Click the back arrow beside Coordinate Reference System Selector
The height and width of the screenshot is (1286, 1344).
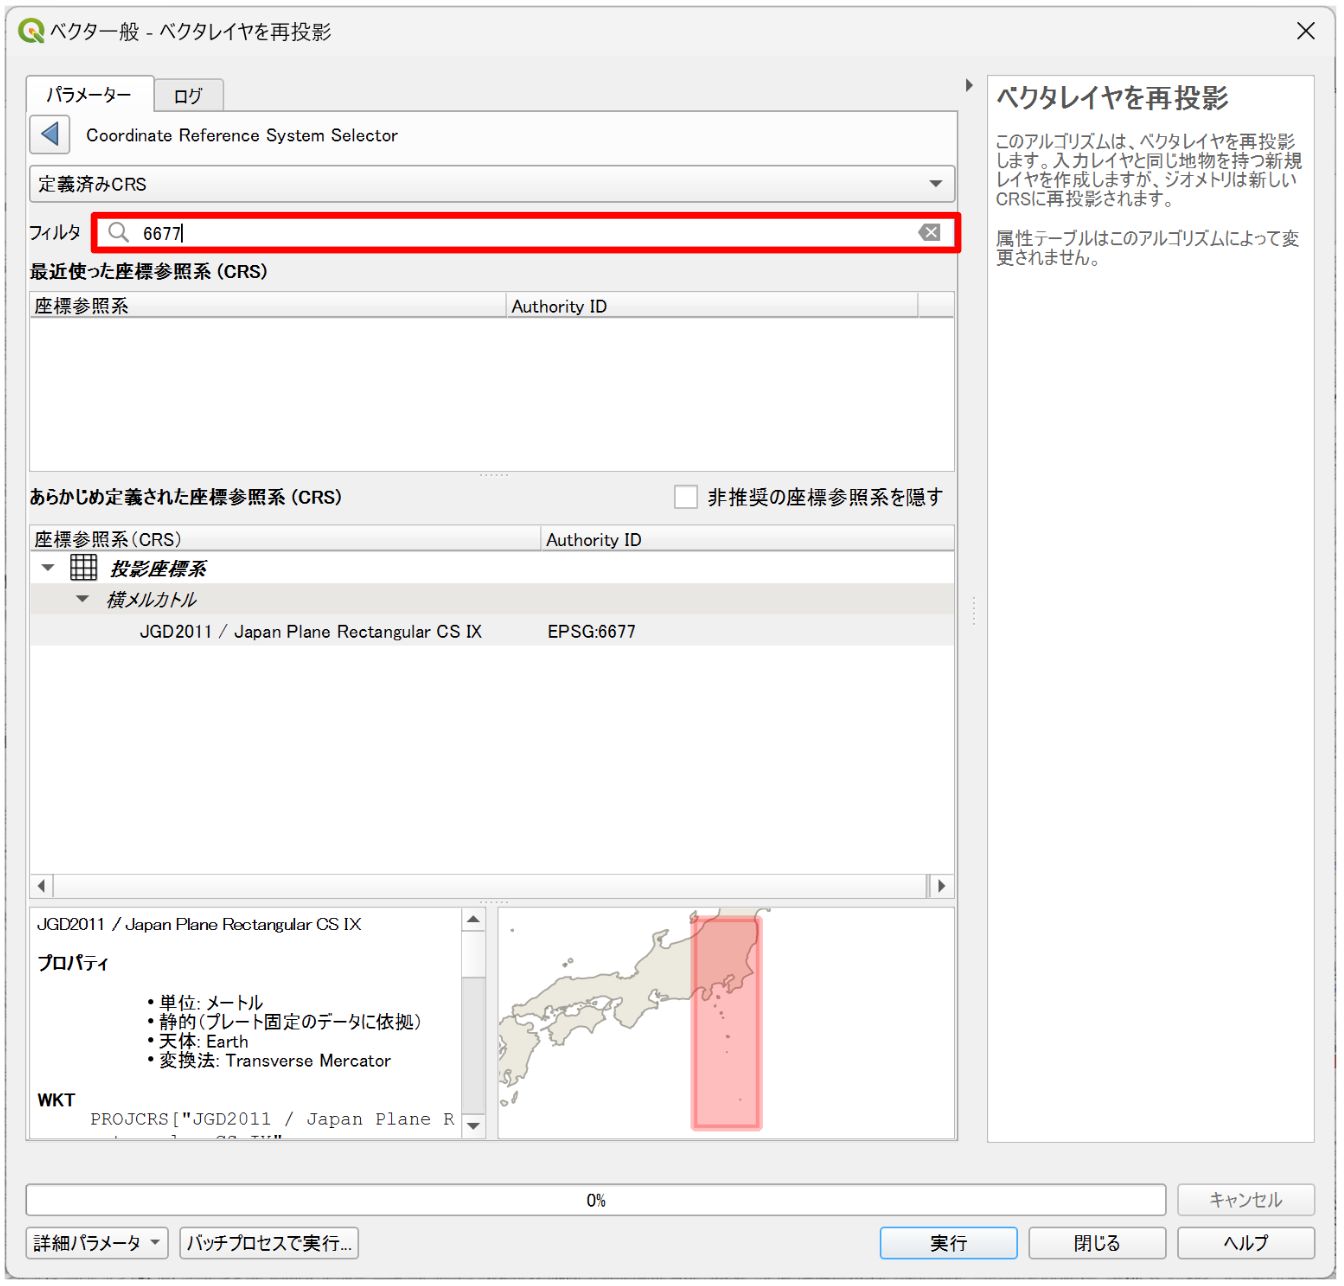[x=50, y=134]
